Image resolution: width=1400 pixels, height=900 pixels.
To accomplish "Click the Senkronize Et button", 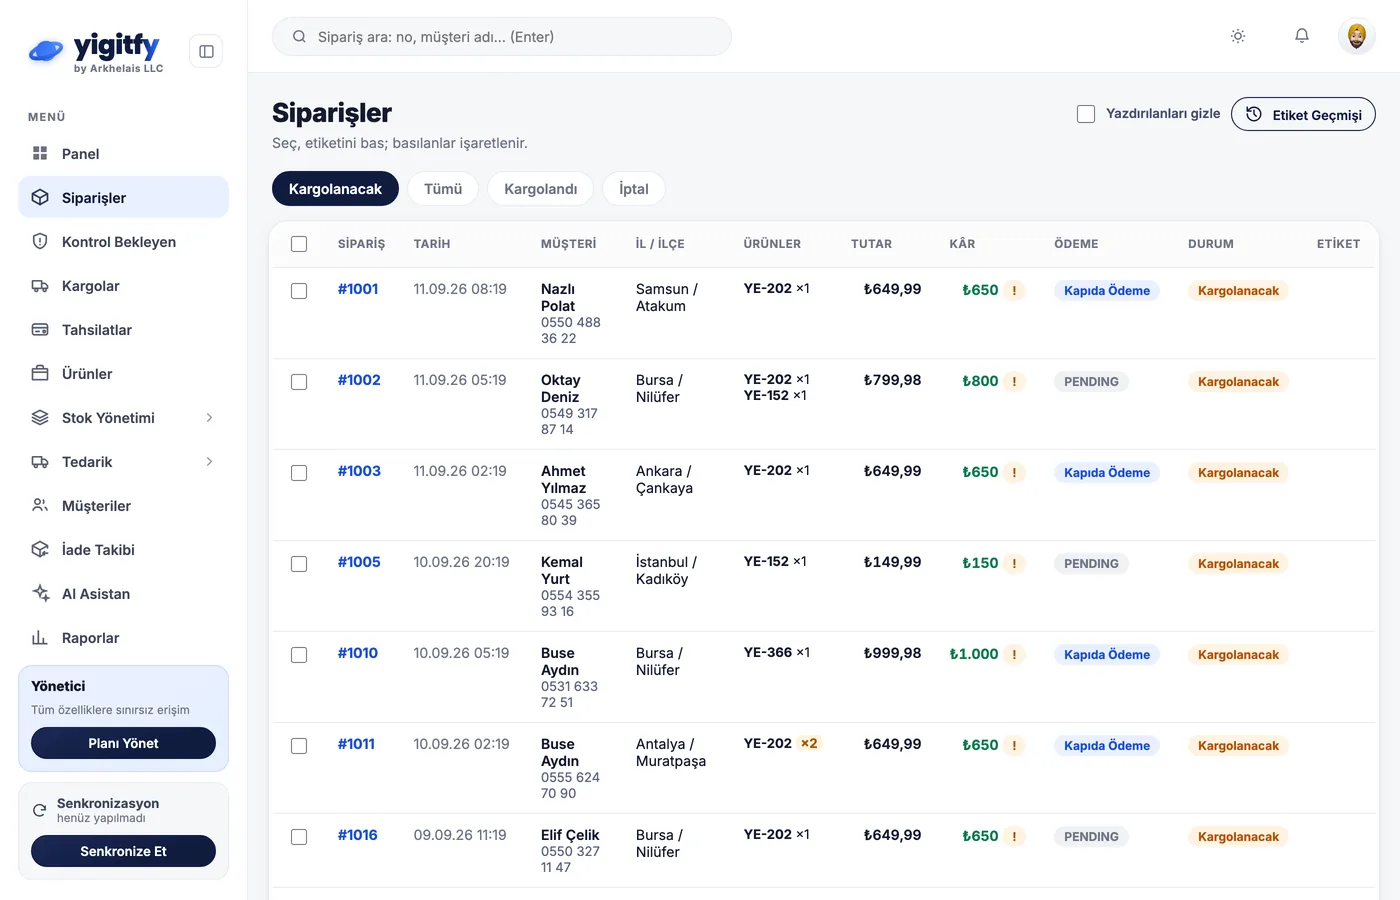I will pyautogui.click(x=123, y=851).
